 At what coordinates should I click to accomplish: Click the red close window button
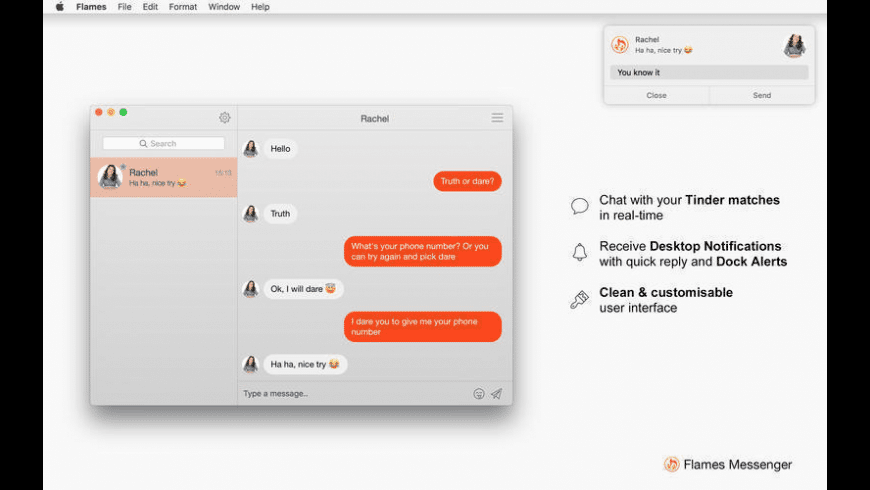coord(99,112)
